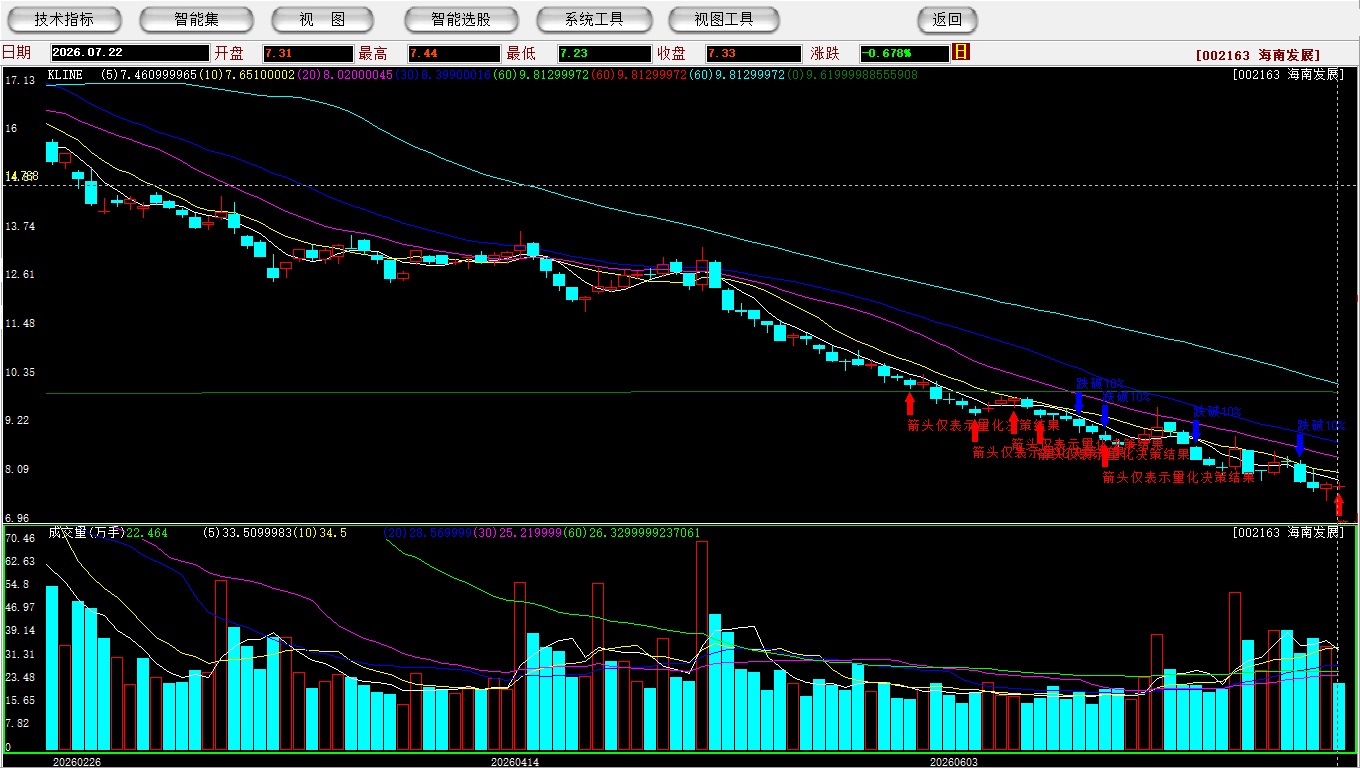The height and width of the screenshot is (768, 1360).
Task: Click the volume axis label 23.48
Action: coord(20,677)
